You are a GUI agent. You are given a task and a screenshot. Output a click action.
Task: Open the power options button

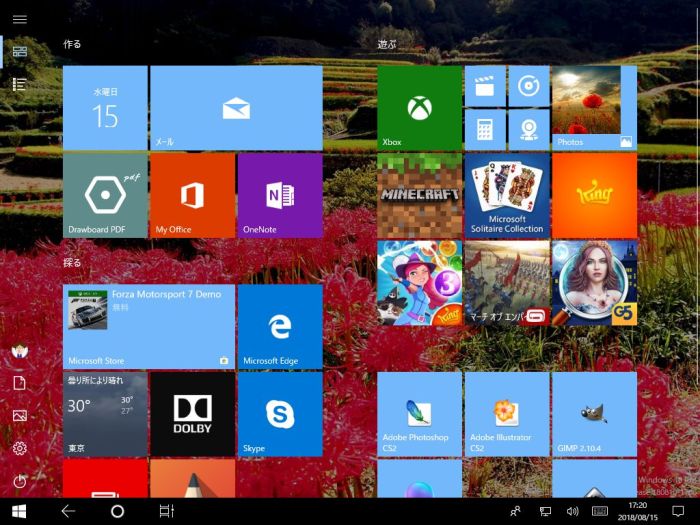click(20, 481)
